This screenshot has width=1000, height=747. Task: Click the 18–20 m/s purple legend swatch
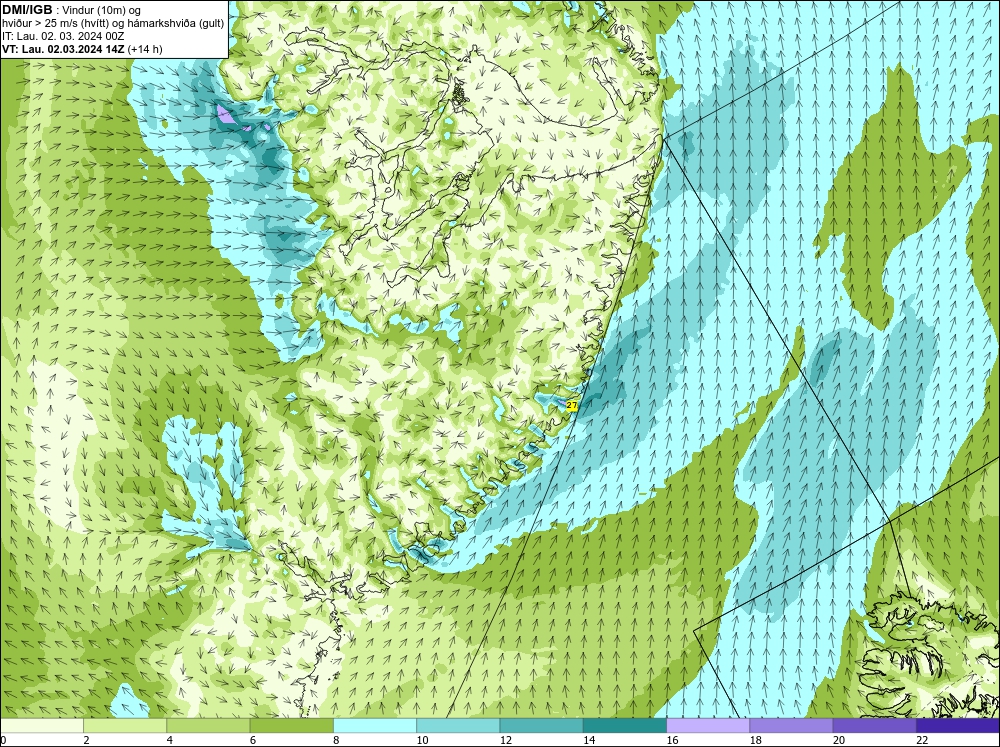tap(791, 726)
